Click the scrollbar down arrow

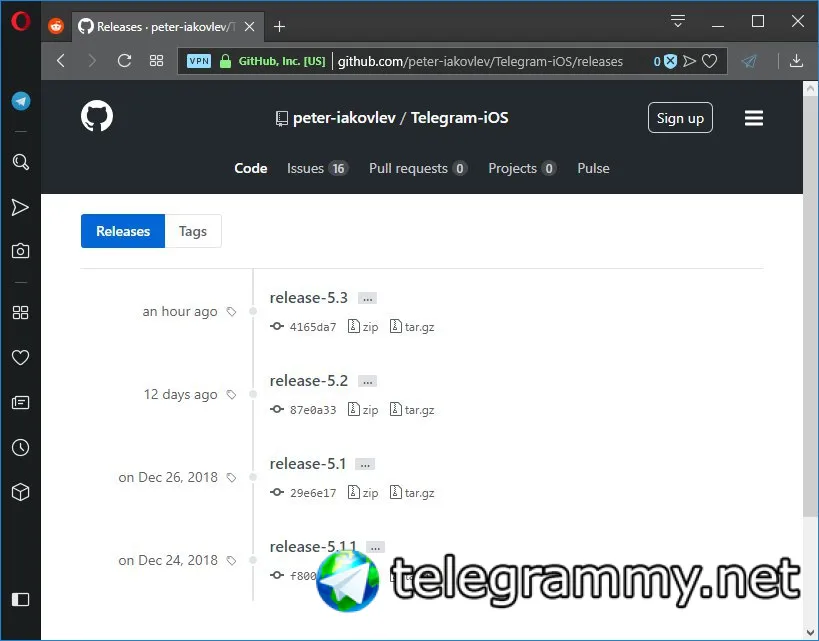[810, 632]
